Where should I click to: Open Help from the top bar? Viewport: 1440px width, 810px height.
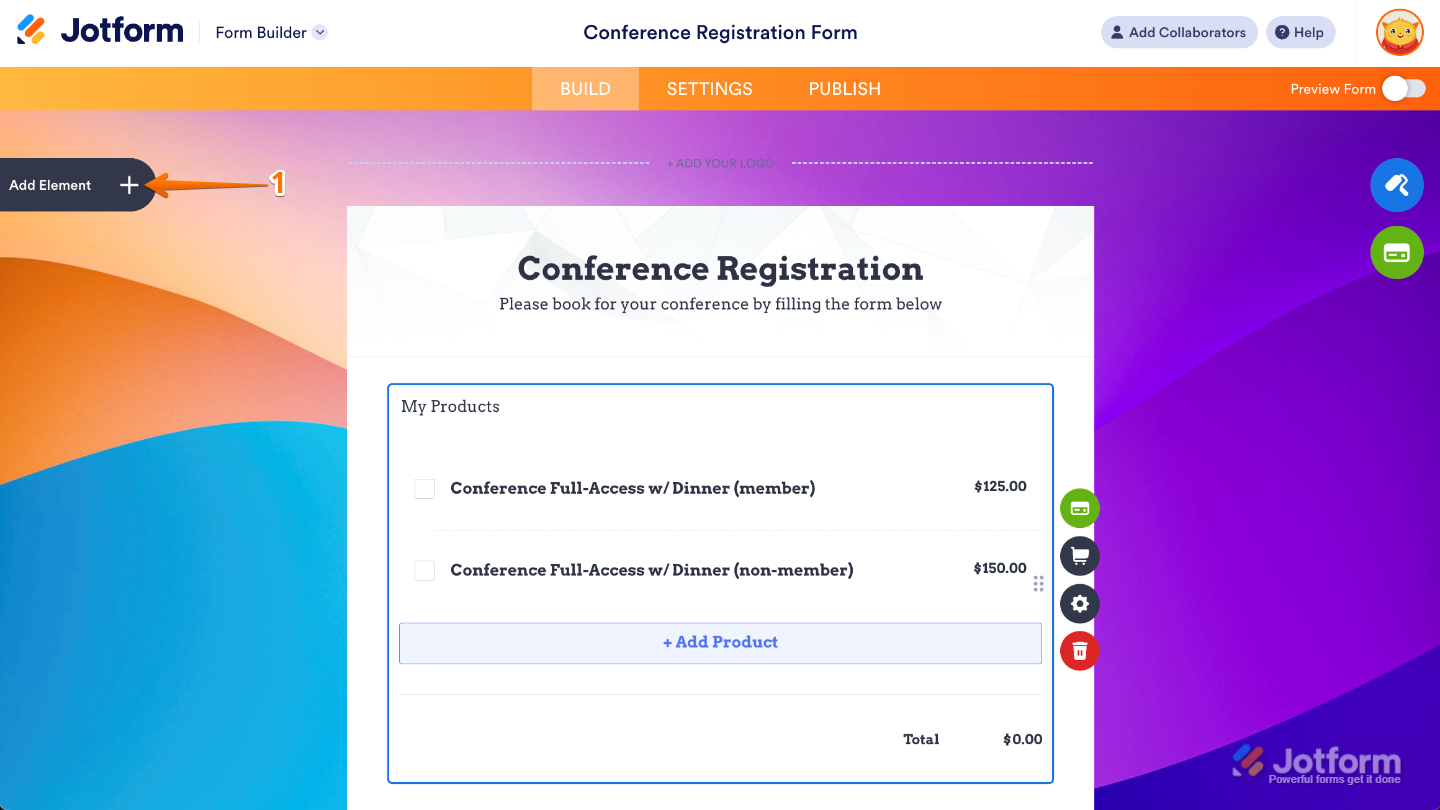[x=1300, y=32]
